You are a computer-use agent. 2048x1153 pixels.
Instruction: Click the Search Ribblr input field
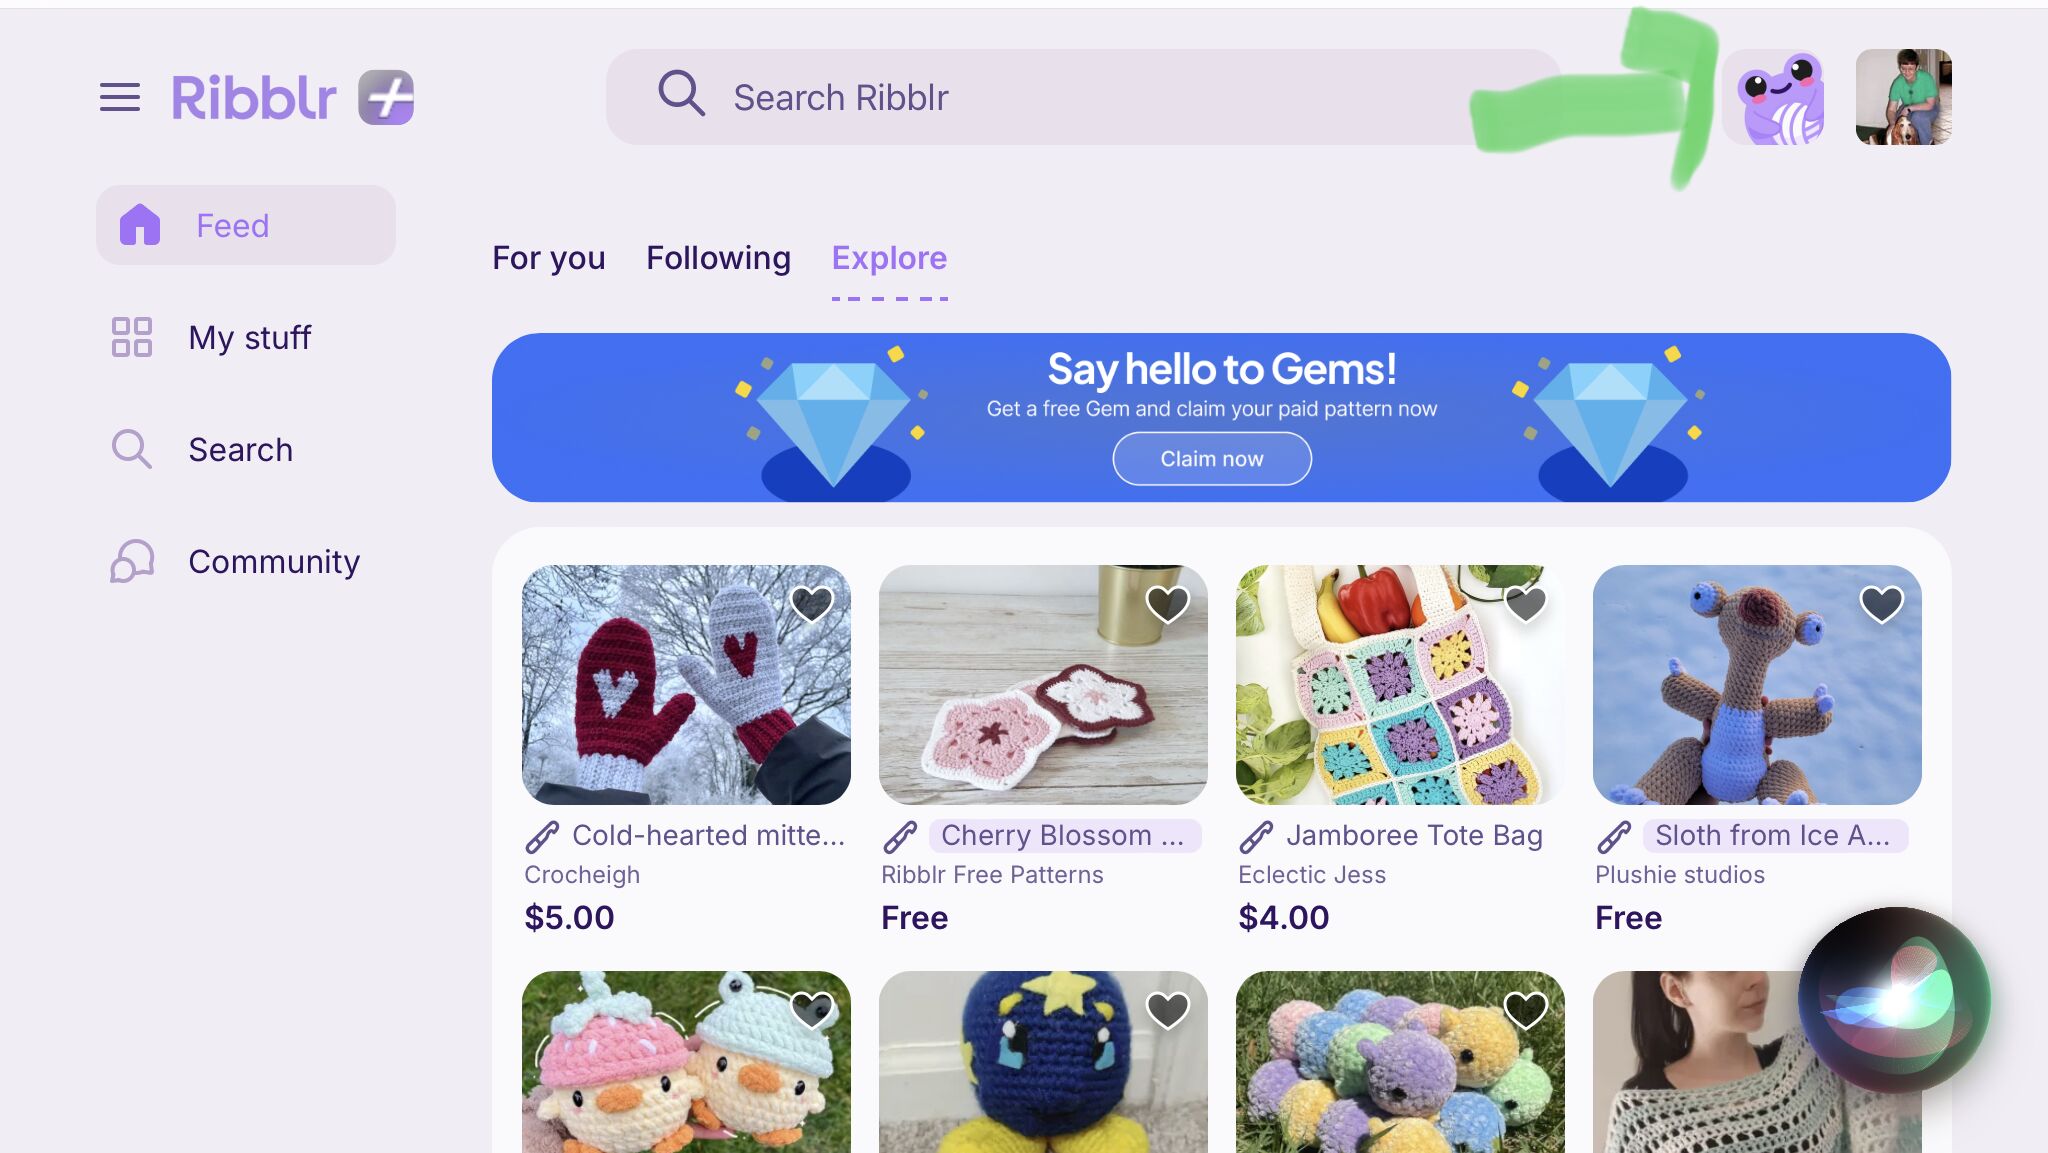coord(1084,97)
